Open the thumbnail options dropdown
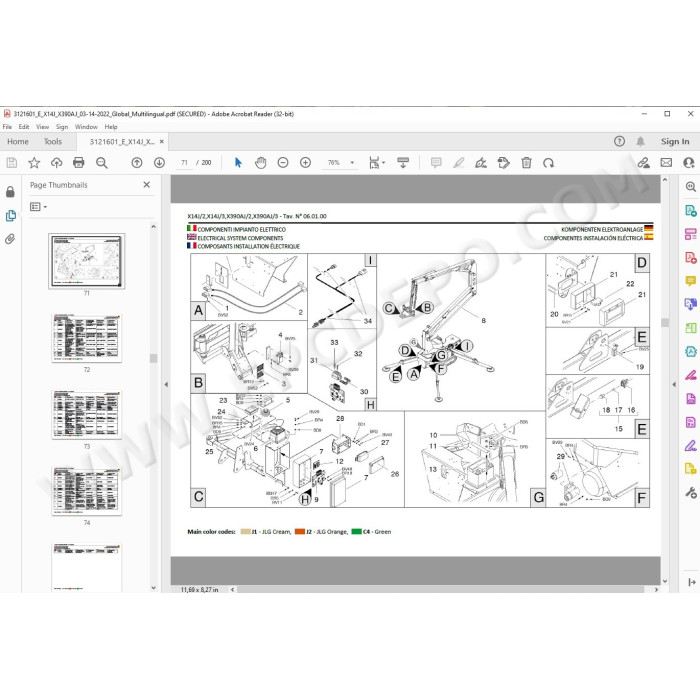700x700 pixels. click(38, 207)
